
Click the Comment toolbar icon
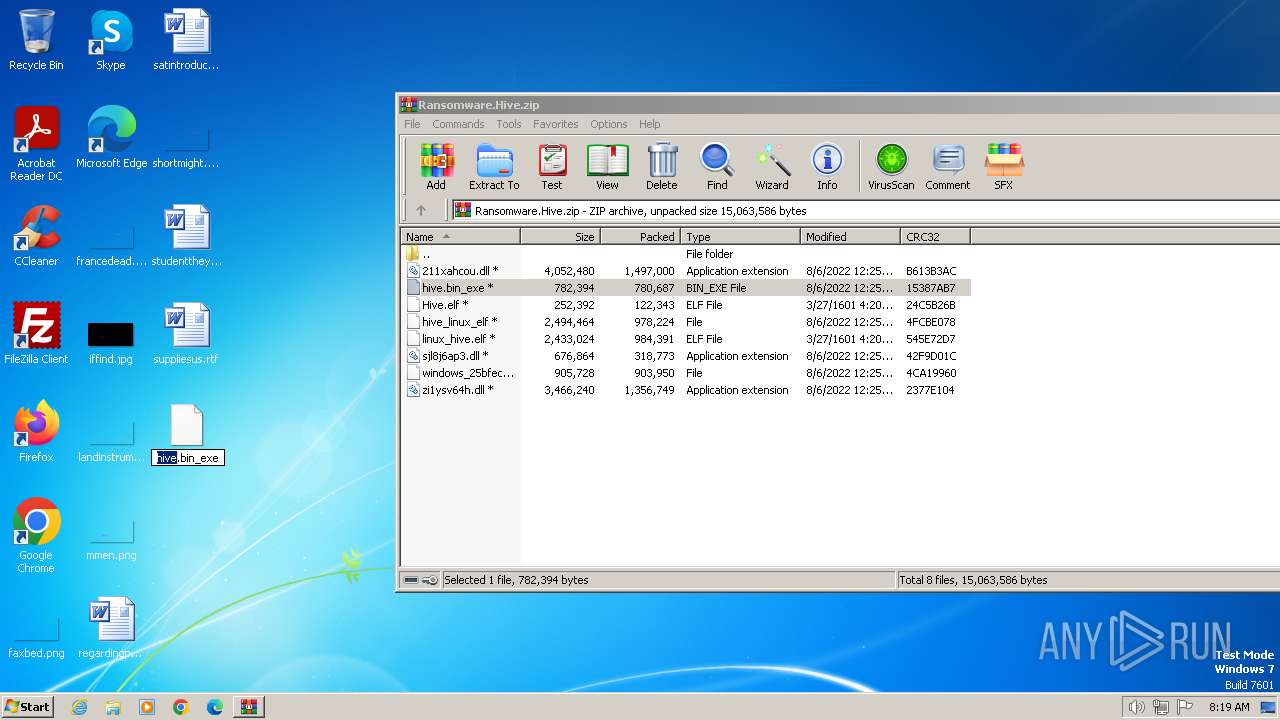click(x=948, y=166)
